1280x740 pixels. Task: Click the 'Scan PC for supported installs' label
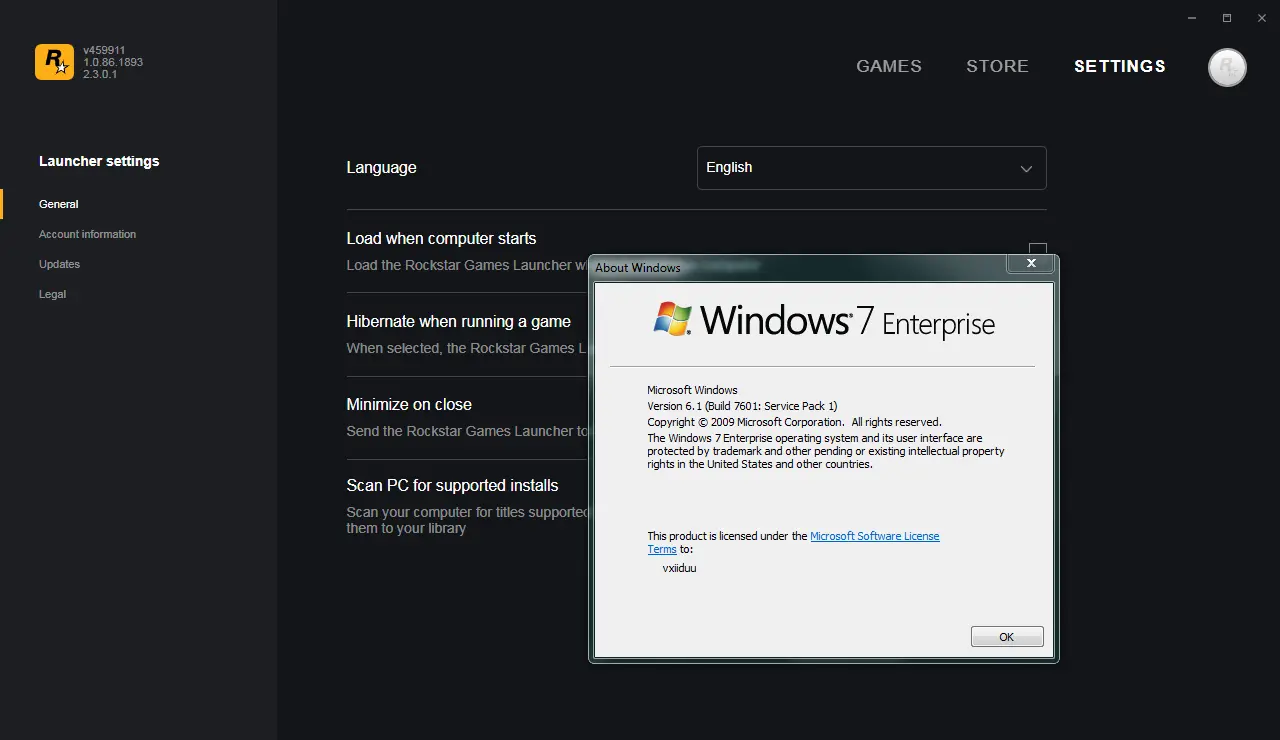tap(452, 485)
